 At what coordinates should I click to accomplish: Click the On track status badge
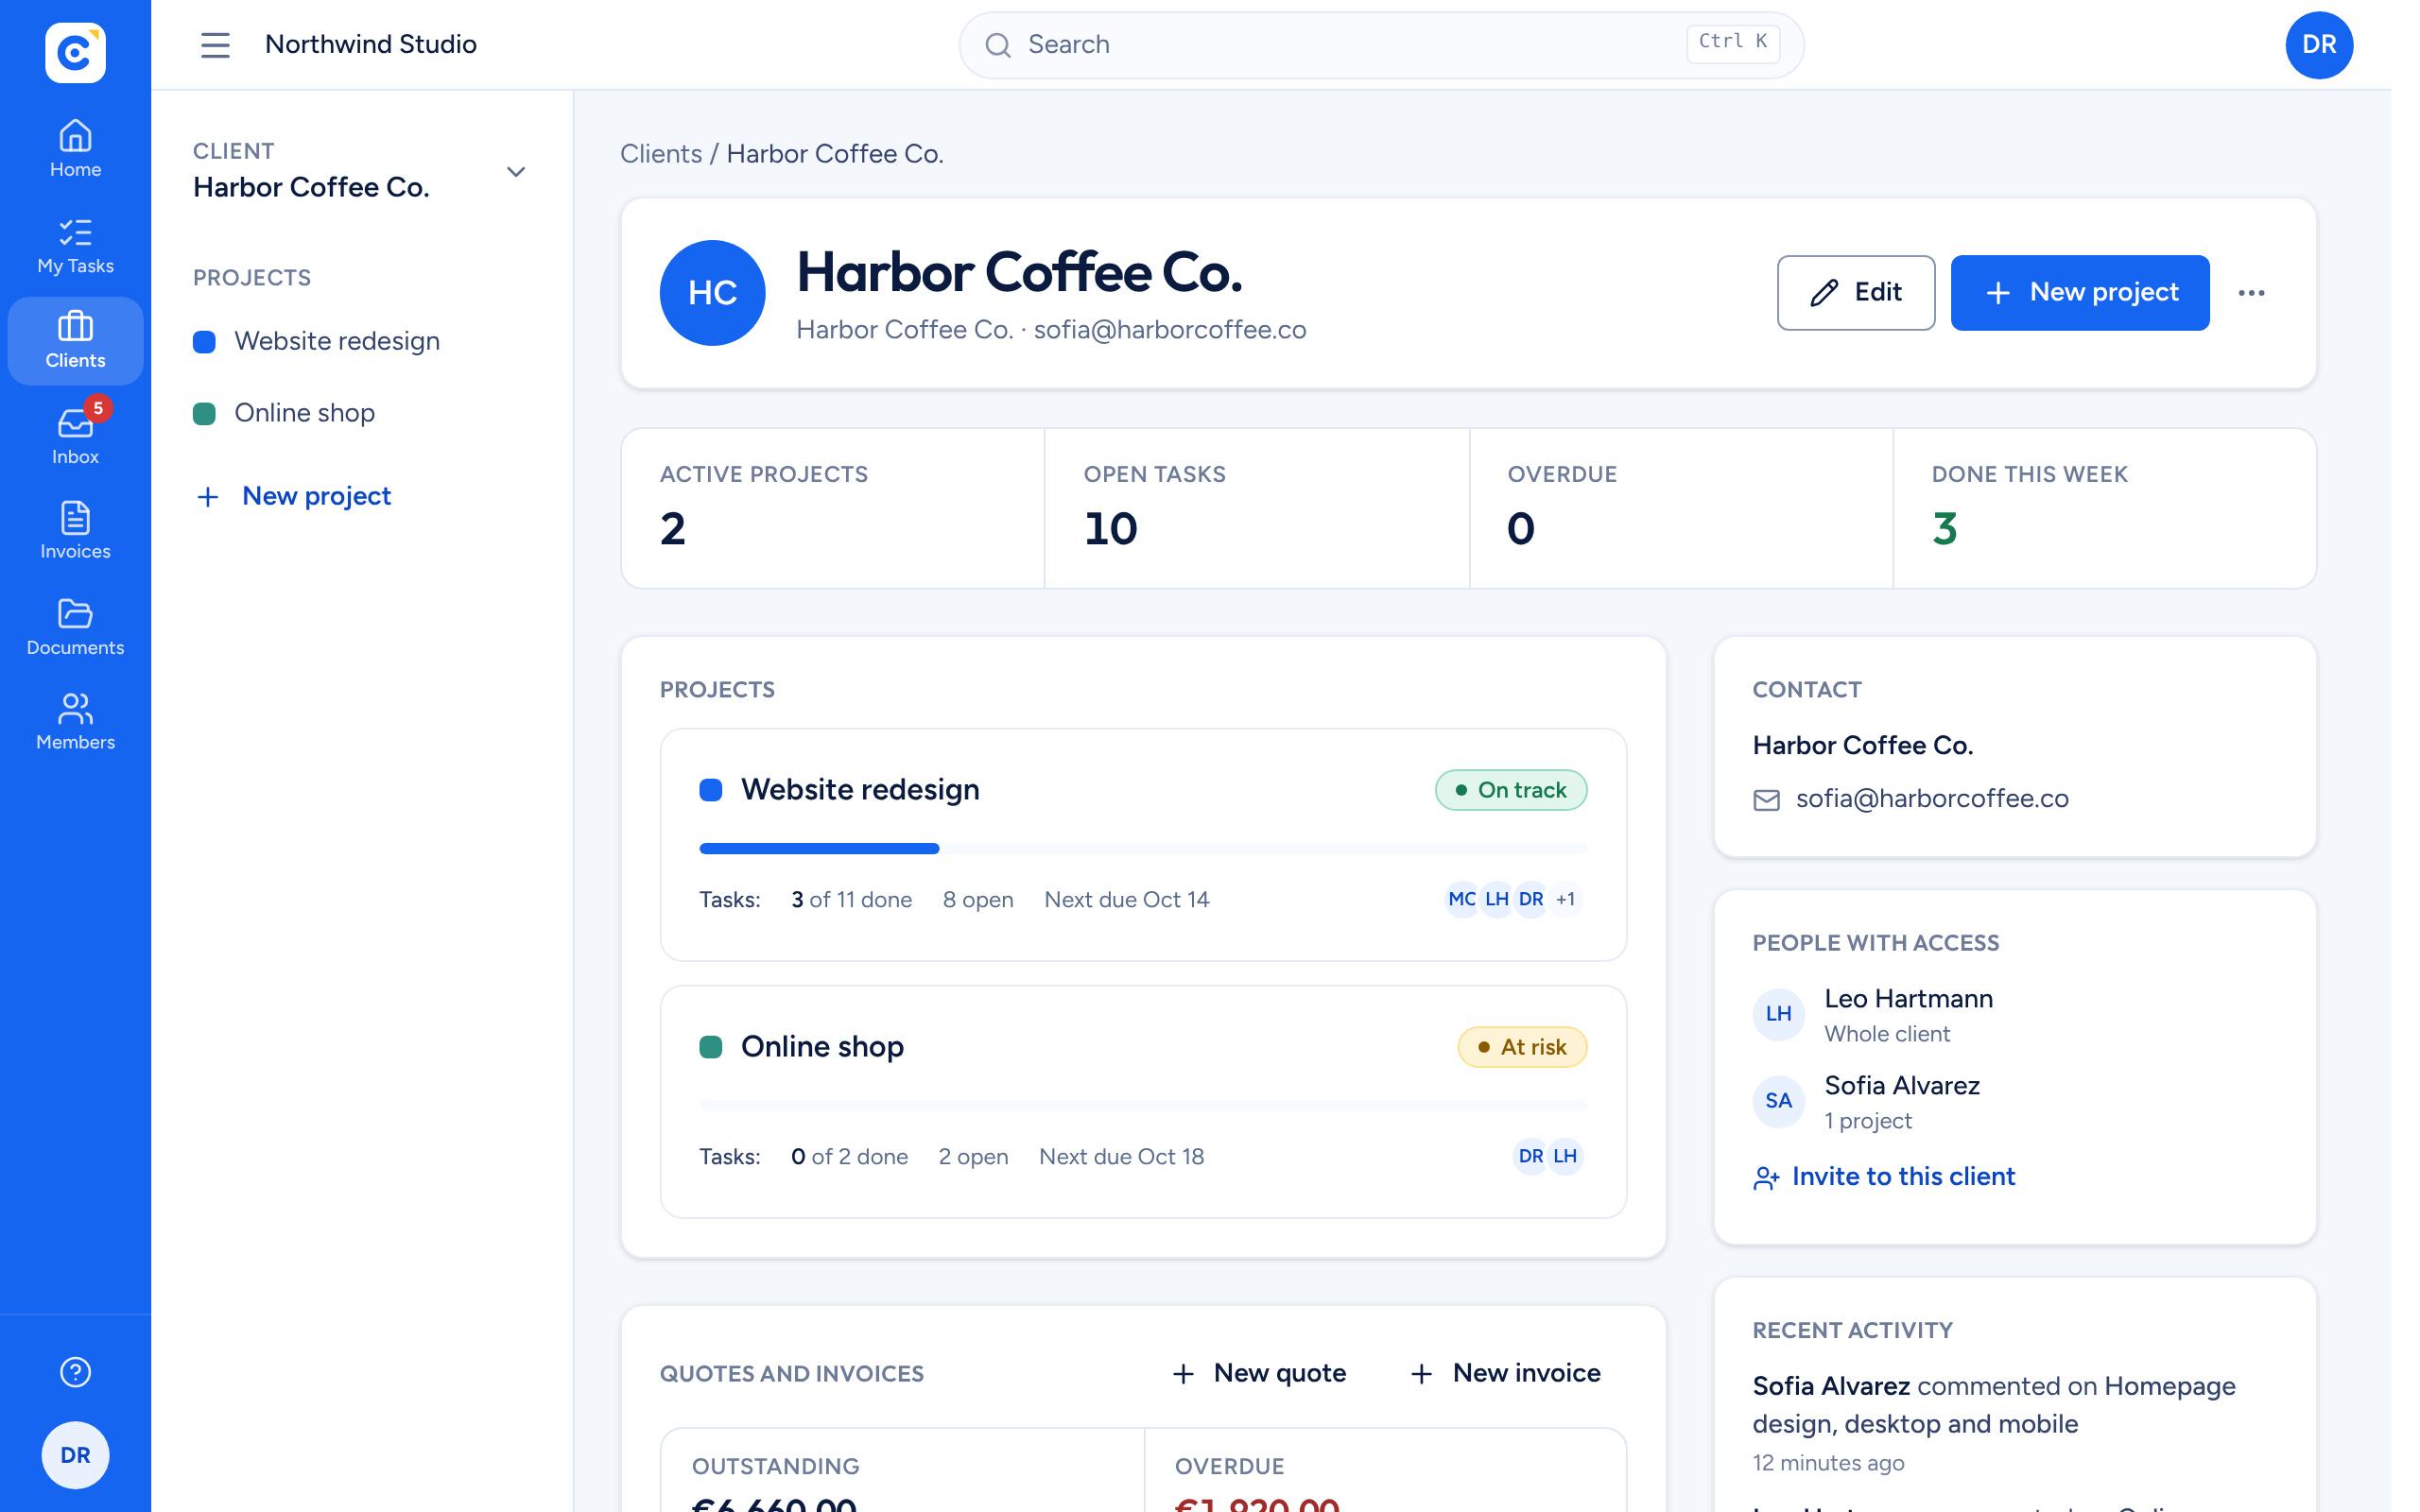pos(1510,790)
